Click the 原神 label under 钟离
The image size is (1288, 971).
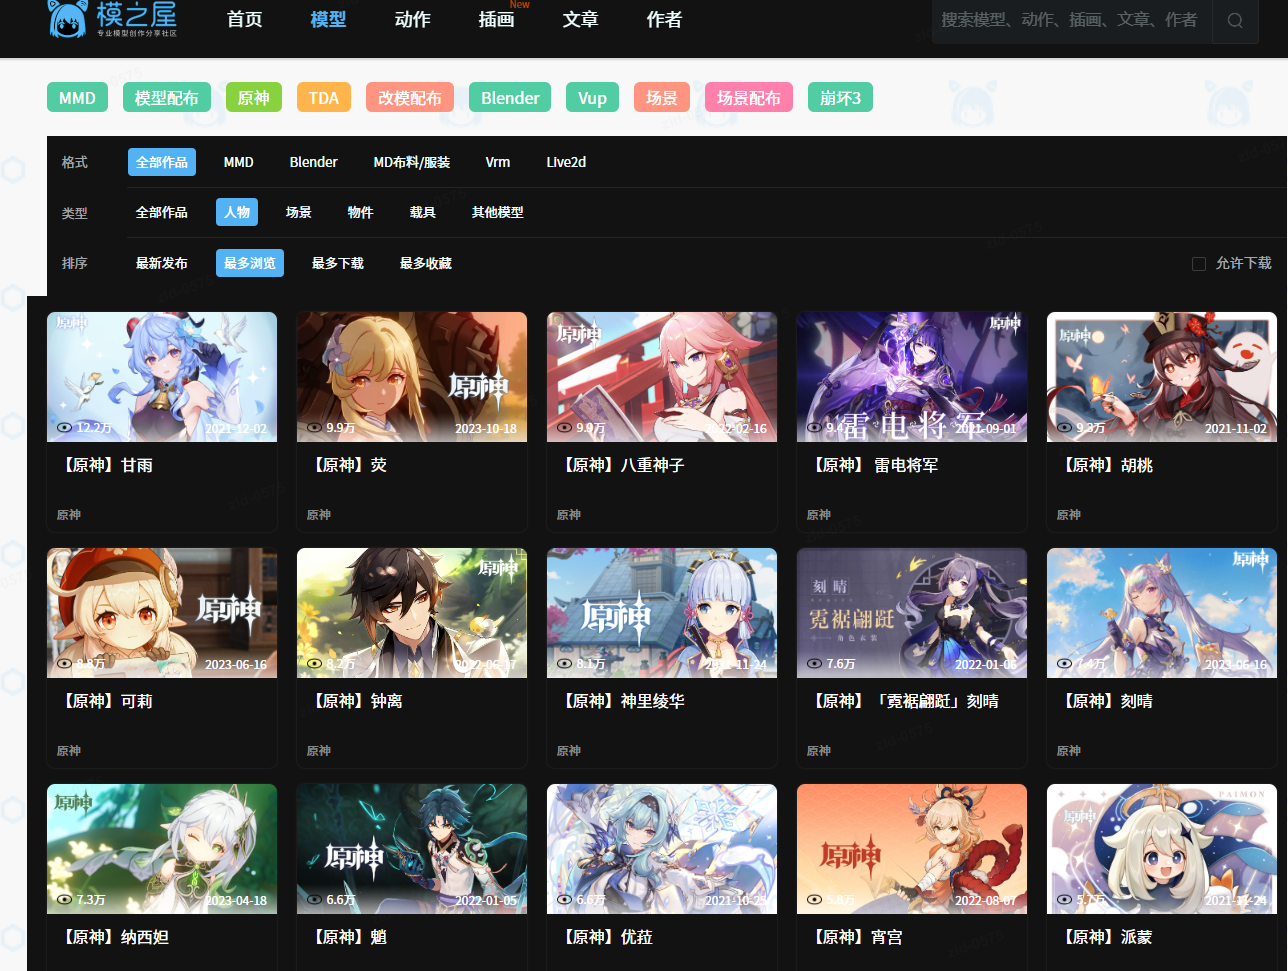coord(319,751)
